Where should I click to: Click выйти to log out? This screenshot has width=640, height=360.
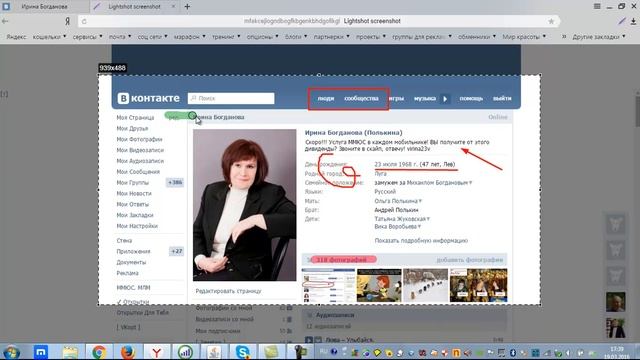pos(502,98)
